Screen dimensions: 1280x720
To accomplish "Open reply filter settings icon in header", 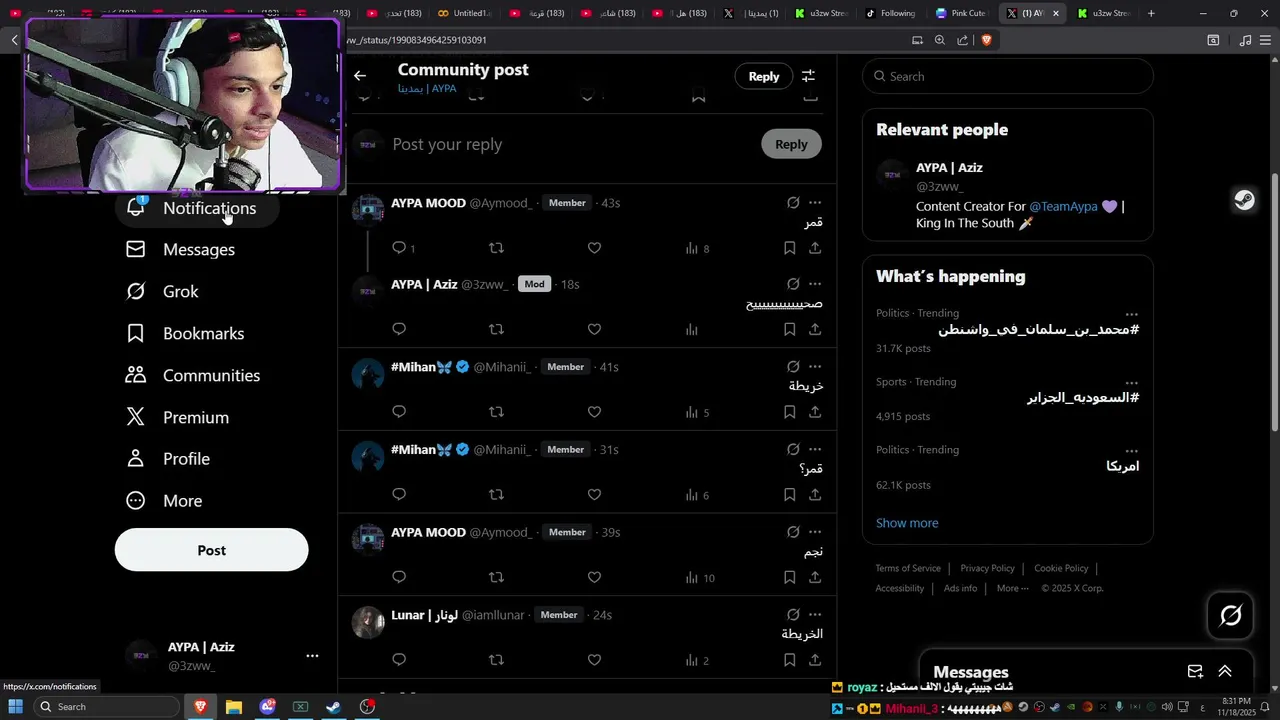I will tap(808, 76).
